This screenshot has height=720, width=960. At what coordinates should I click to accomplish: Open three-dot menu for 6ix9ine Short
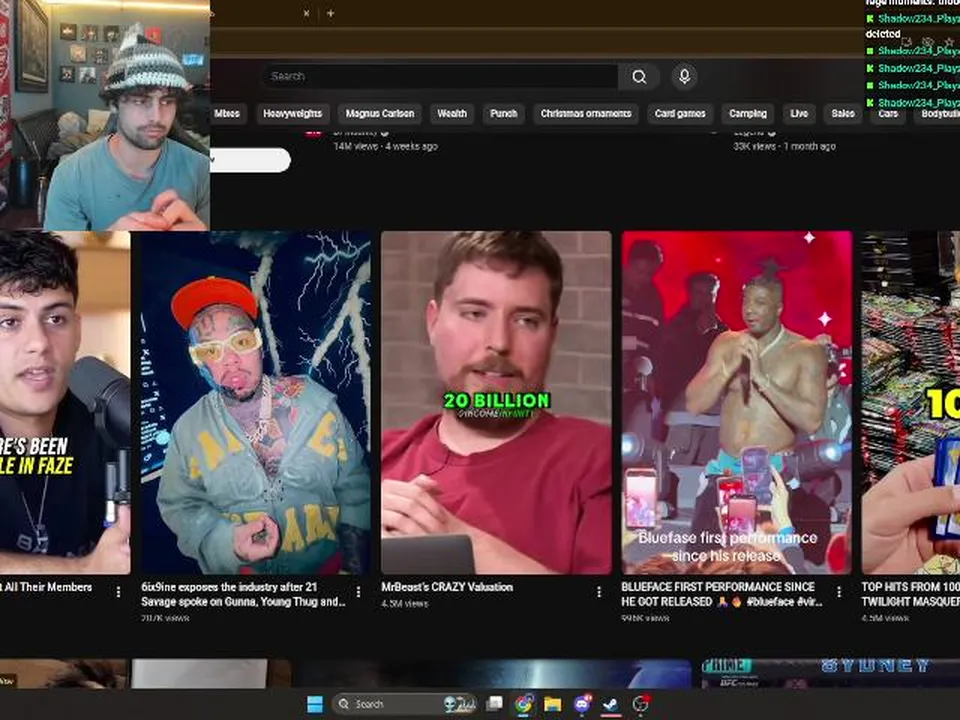pos(358,591)
